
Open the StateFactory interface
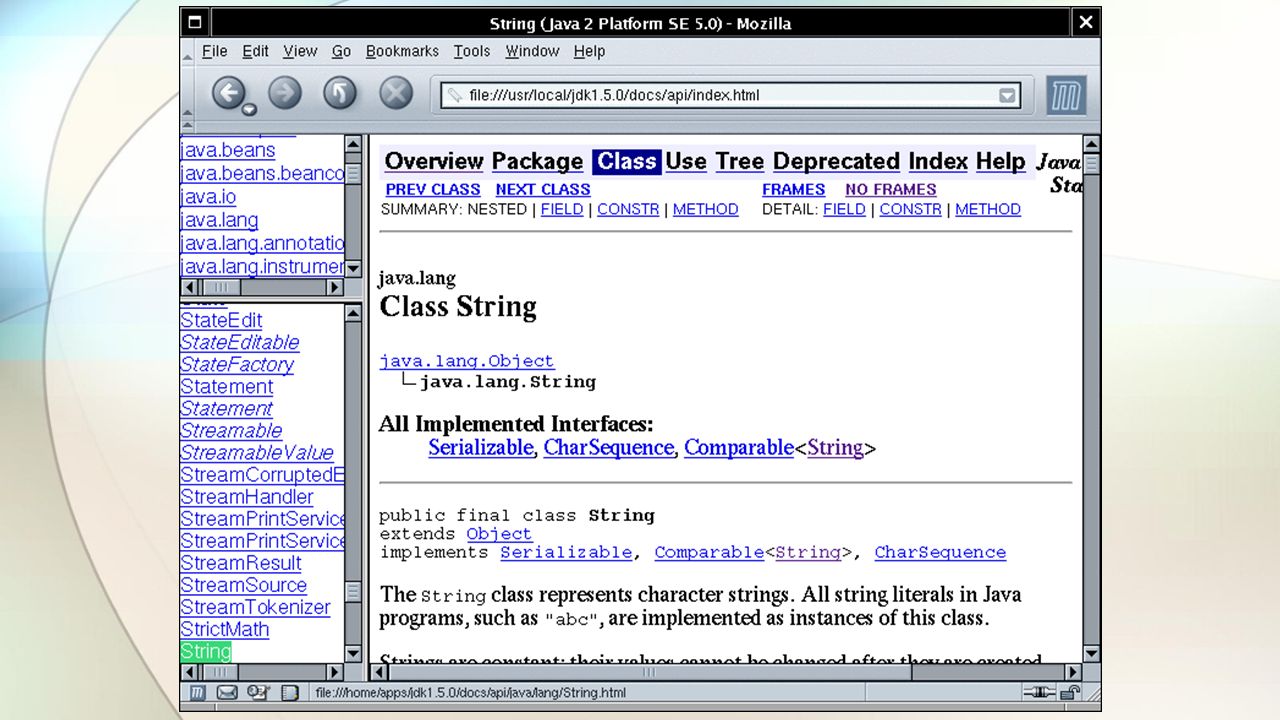point(237,365)
